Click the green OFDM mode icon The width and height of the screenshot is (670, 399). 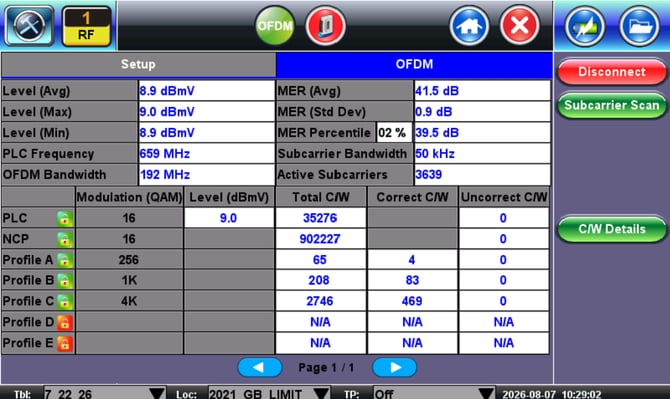click(275, 26)
